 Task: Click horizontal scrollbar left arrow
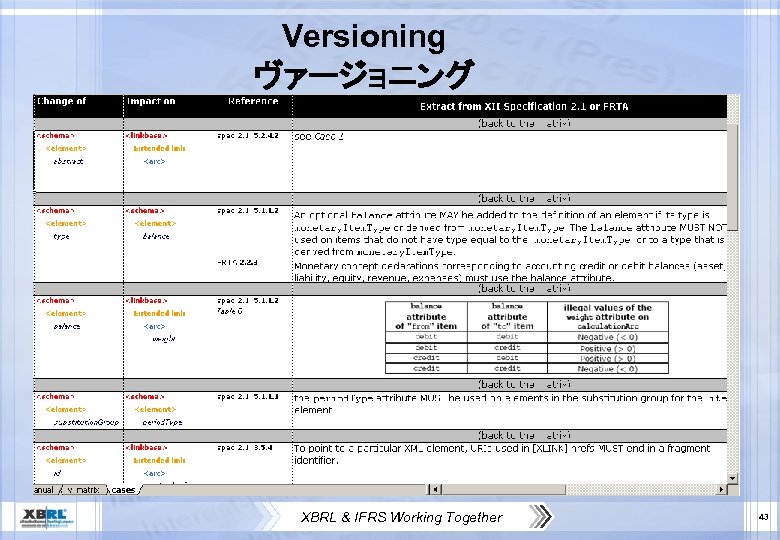pos(435,490)
